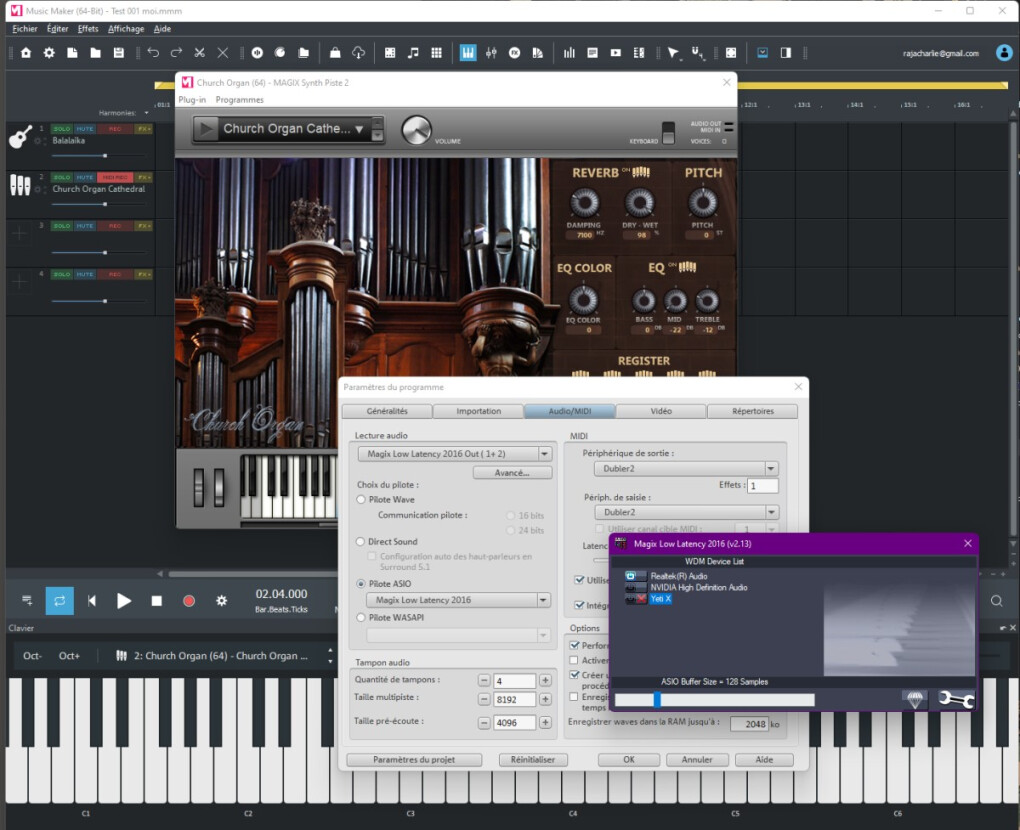1020x830 pixels.
Task: Open the user account avatar icon
Action: click(x=1004, y=53)
